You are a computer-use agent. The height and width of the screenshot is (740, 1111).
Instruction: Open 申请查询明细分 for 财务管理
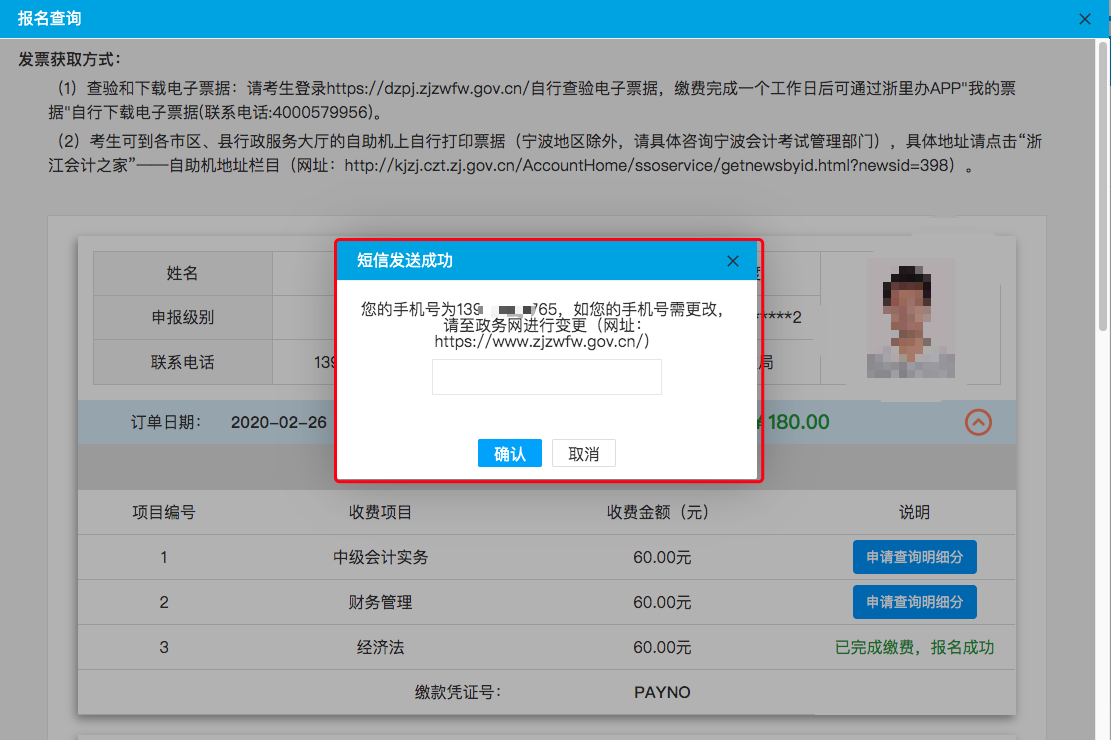point(914,602)
